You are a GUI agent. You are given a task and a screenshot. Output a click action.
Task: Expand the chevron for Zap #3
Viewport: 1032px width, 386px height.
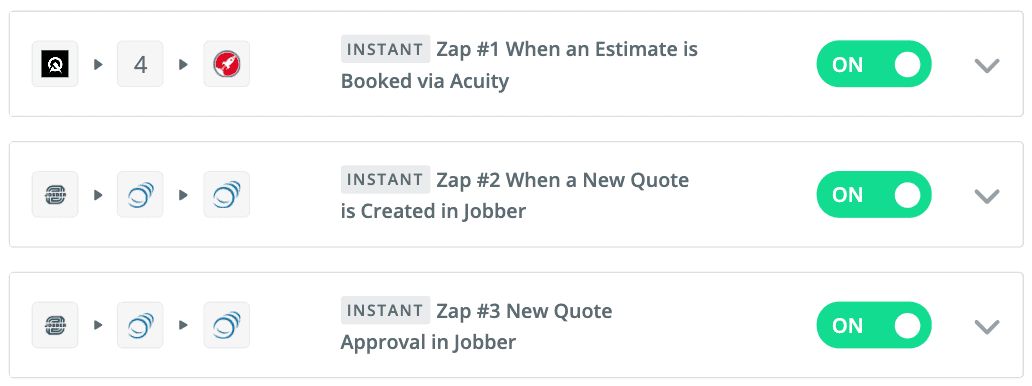987,326
